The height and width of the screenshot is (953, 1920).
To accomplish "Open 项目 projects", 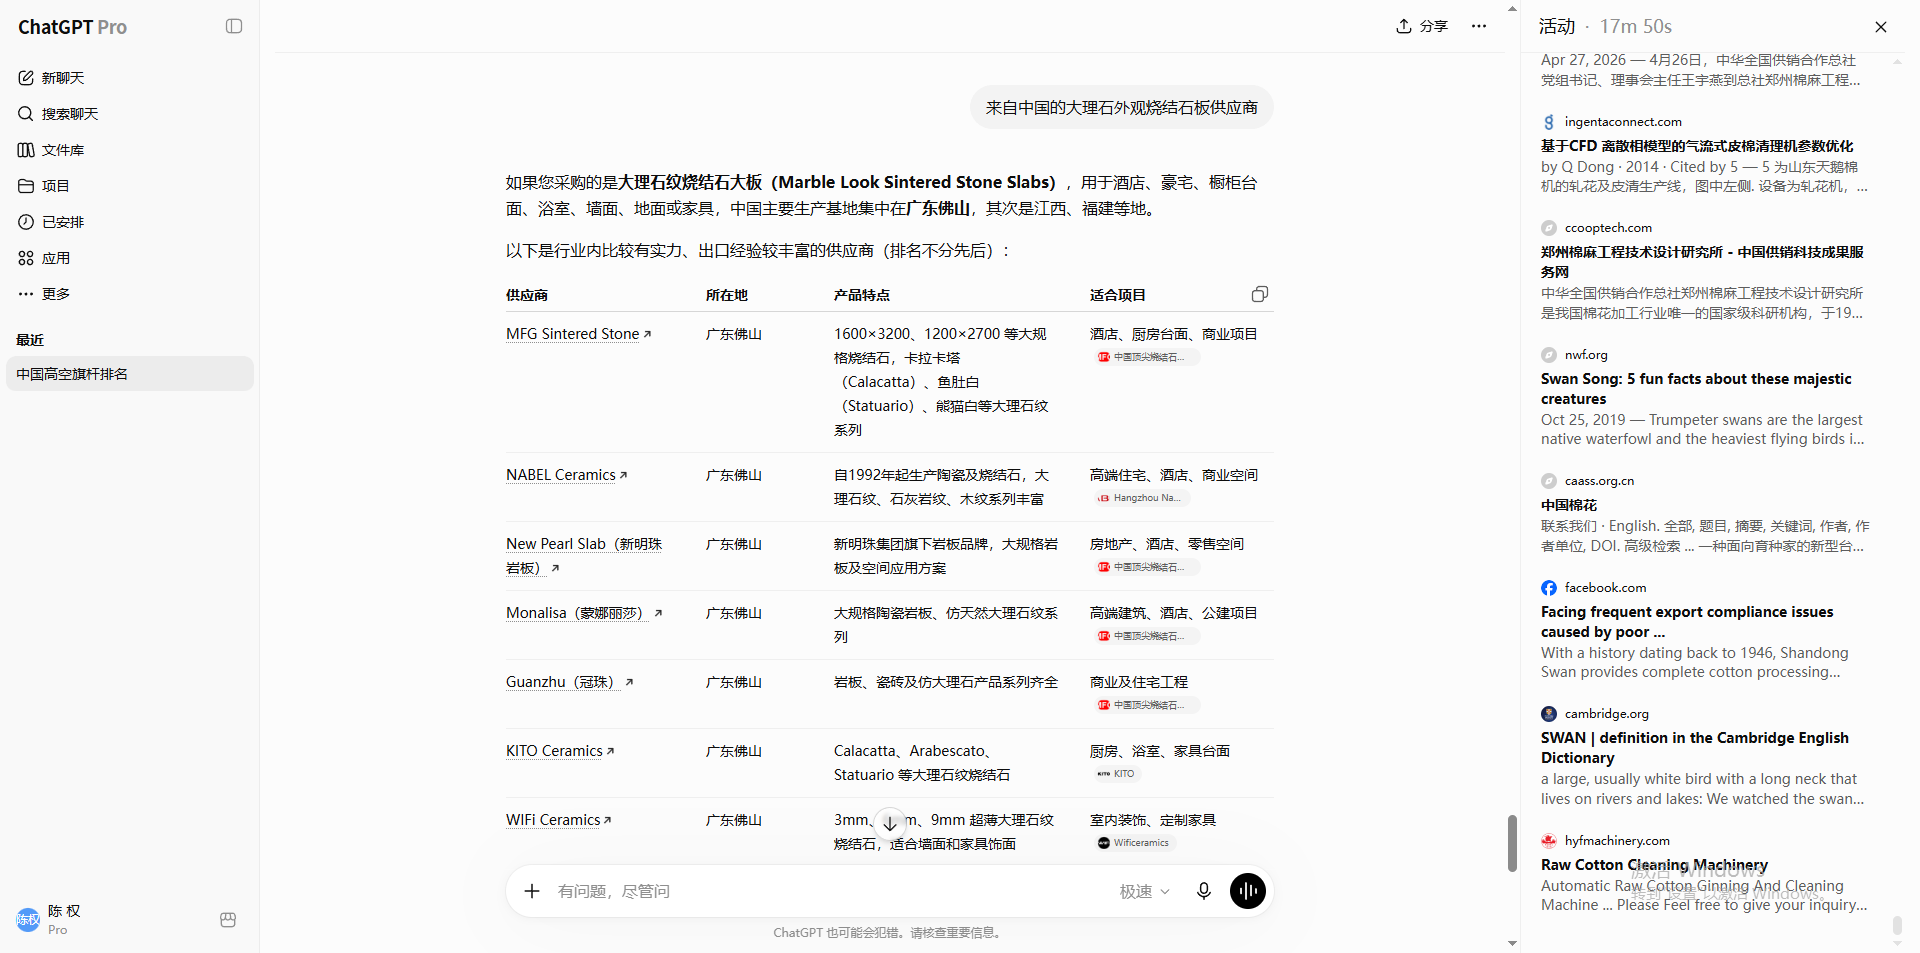I will (x=129, y=186).
